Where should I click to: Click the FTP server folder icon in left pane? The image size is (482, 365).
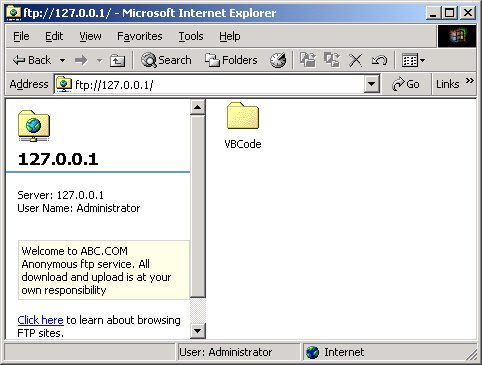[34, 126]
